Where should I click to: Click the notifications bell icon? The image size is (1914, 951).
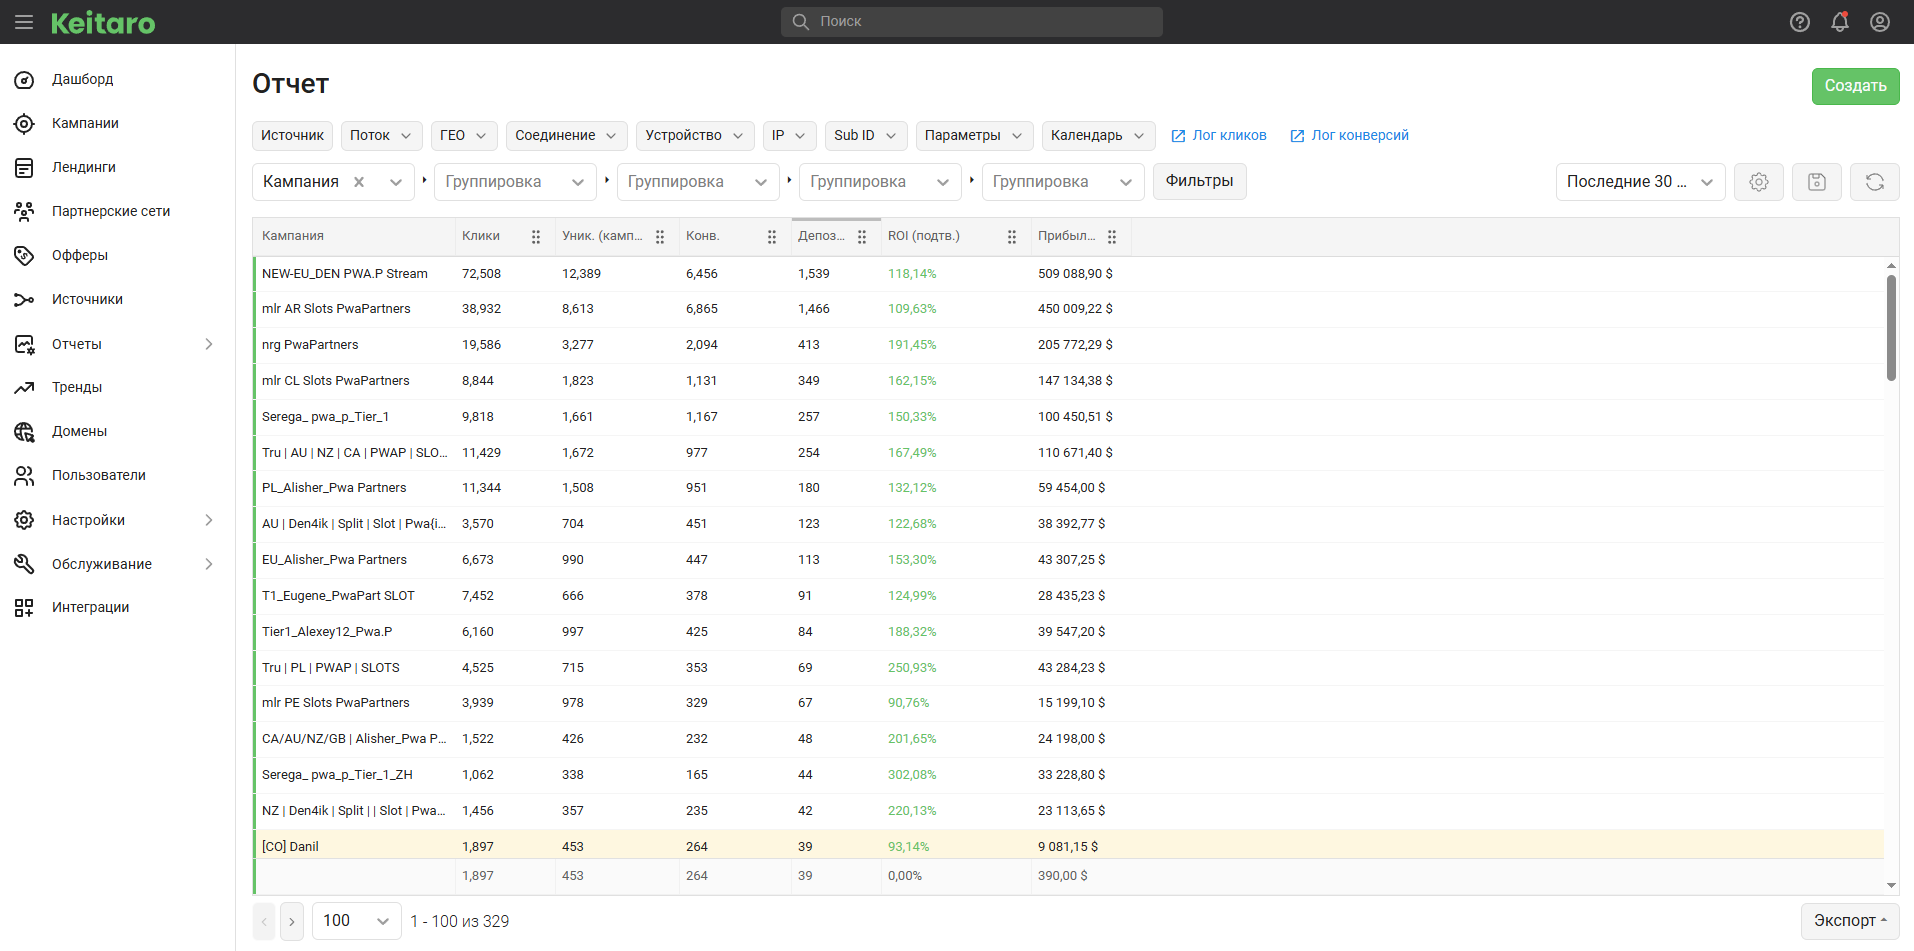click(x=1839, y=22)
